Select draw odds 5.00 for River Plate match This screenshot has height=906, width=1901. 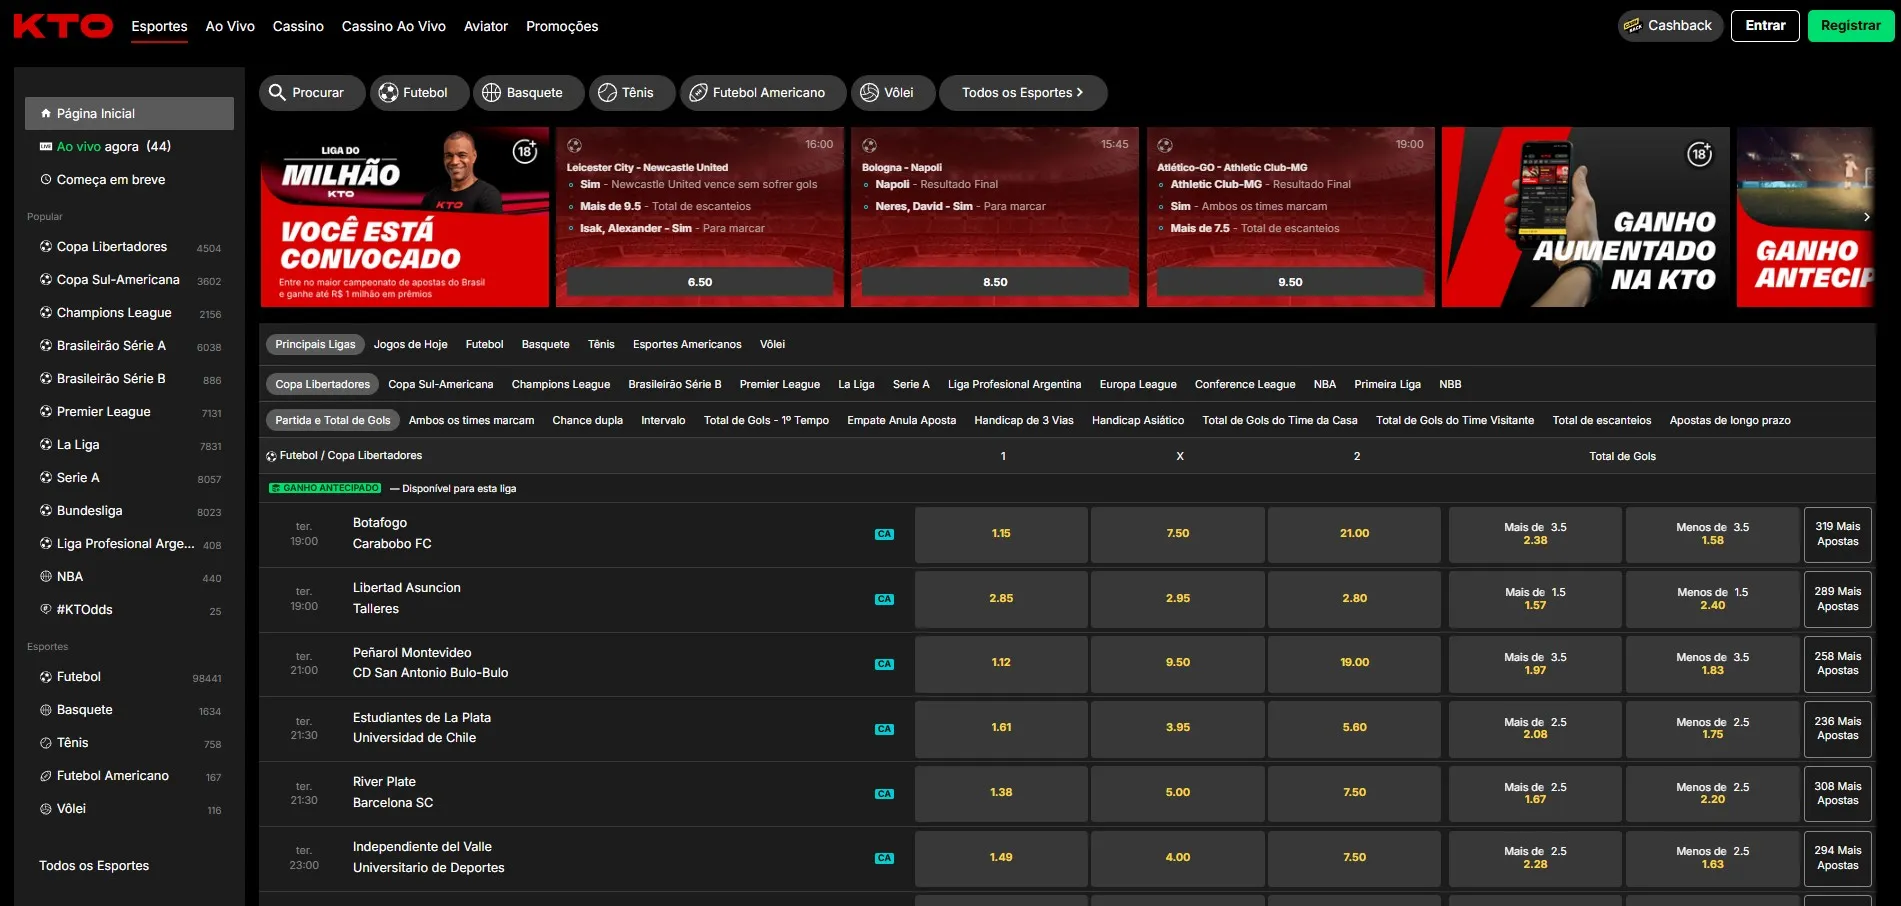tap(1177, 793)
